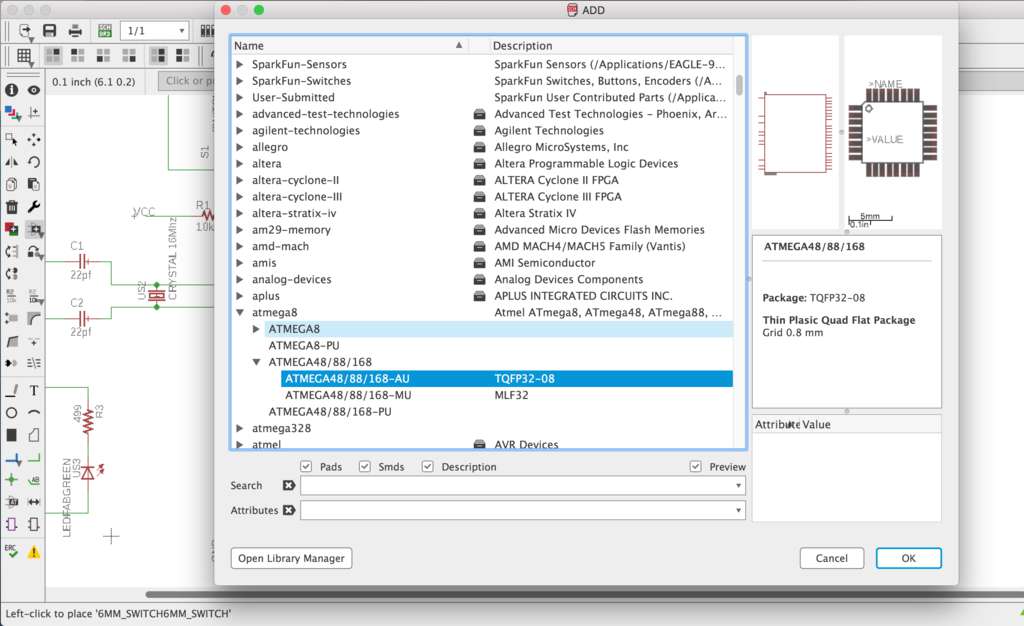
Task: Select the Mark tool icon
Action: [34, 113]
